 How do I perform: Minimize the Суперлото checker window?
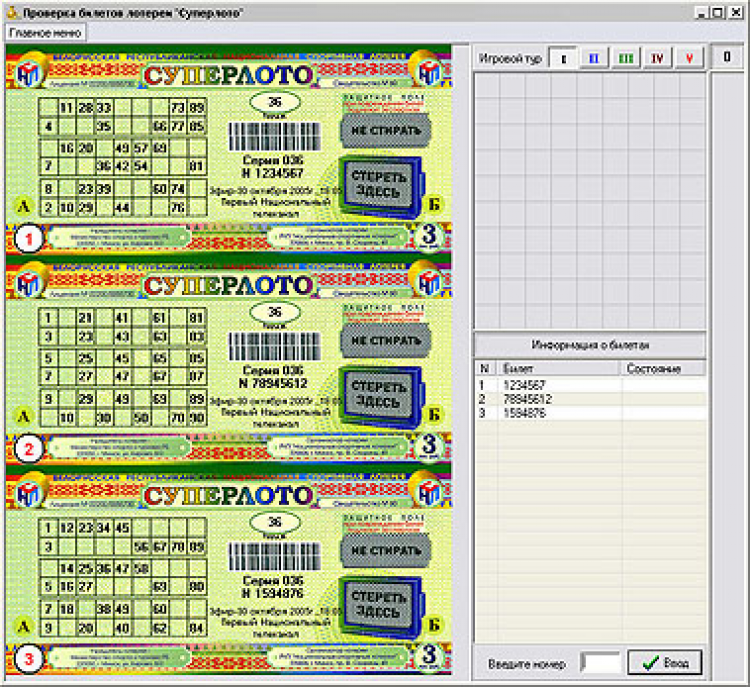pyautogui.click(x=701, y=12)
